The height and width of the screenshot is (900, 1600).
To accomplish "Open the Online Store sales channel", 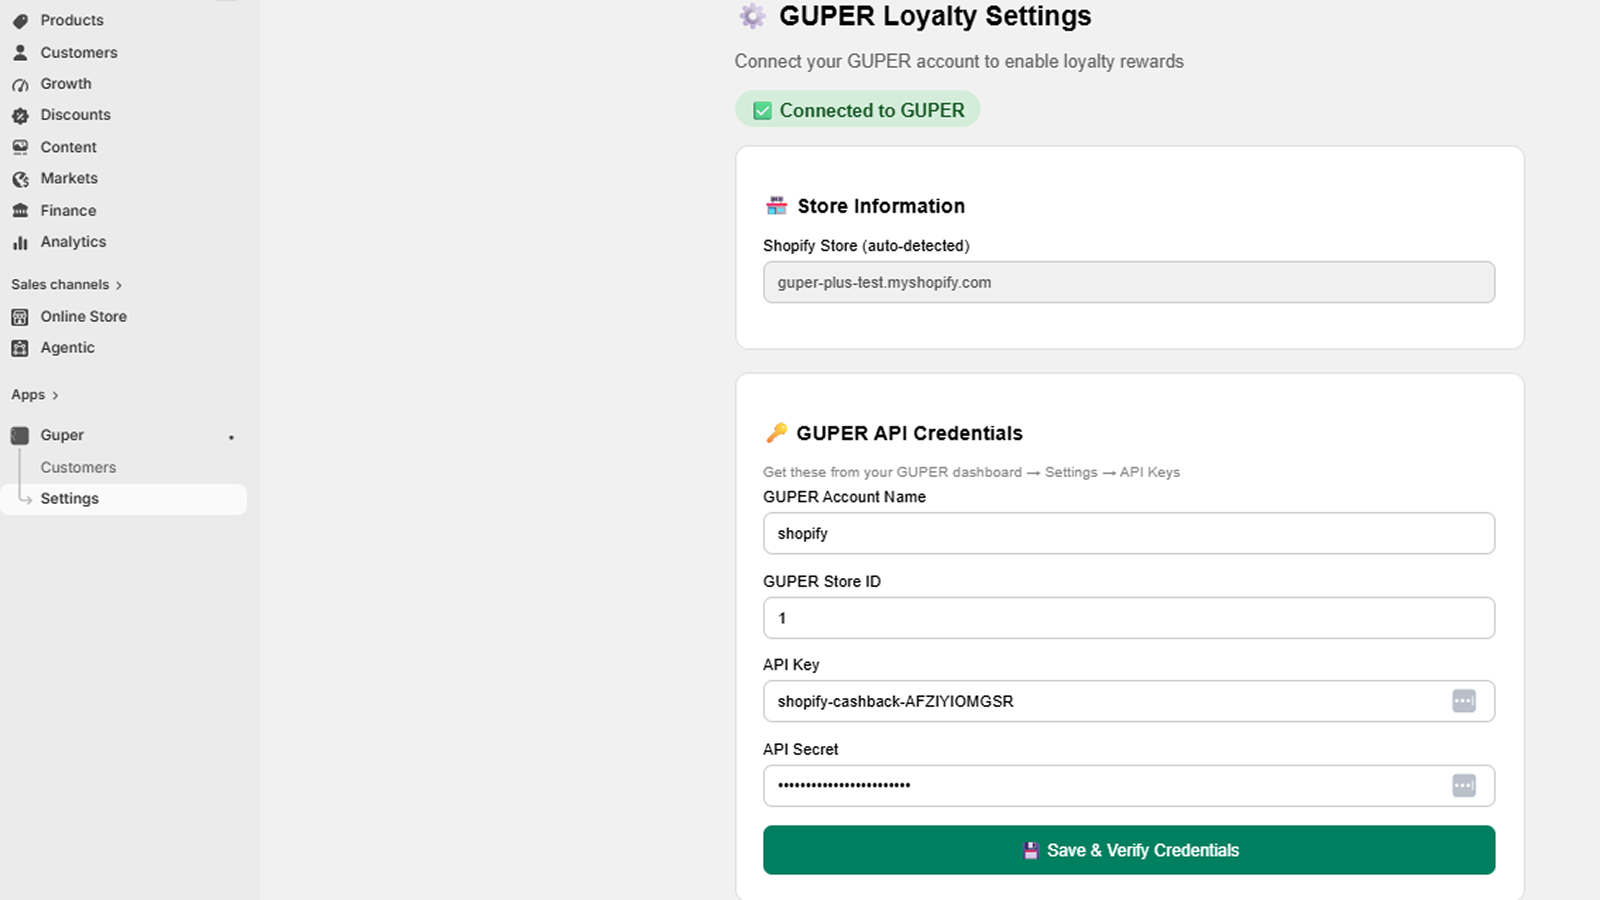I will [84, 317].
